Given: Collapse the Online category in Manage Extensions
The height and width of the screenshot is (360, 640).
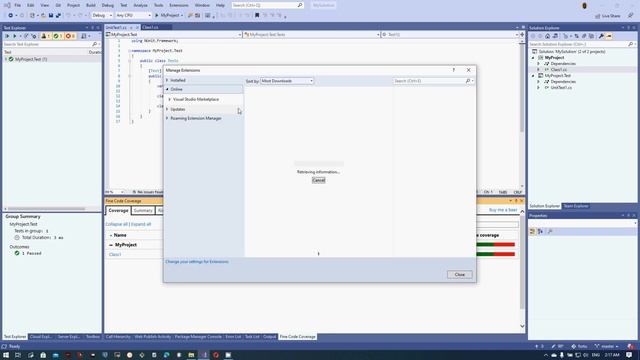Looking at the screenshot, I should [167, 89].
